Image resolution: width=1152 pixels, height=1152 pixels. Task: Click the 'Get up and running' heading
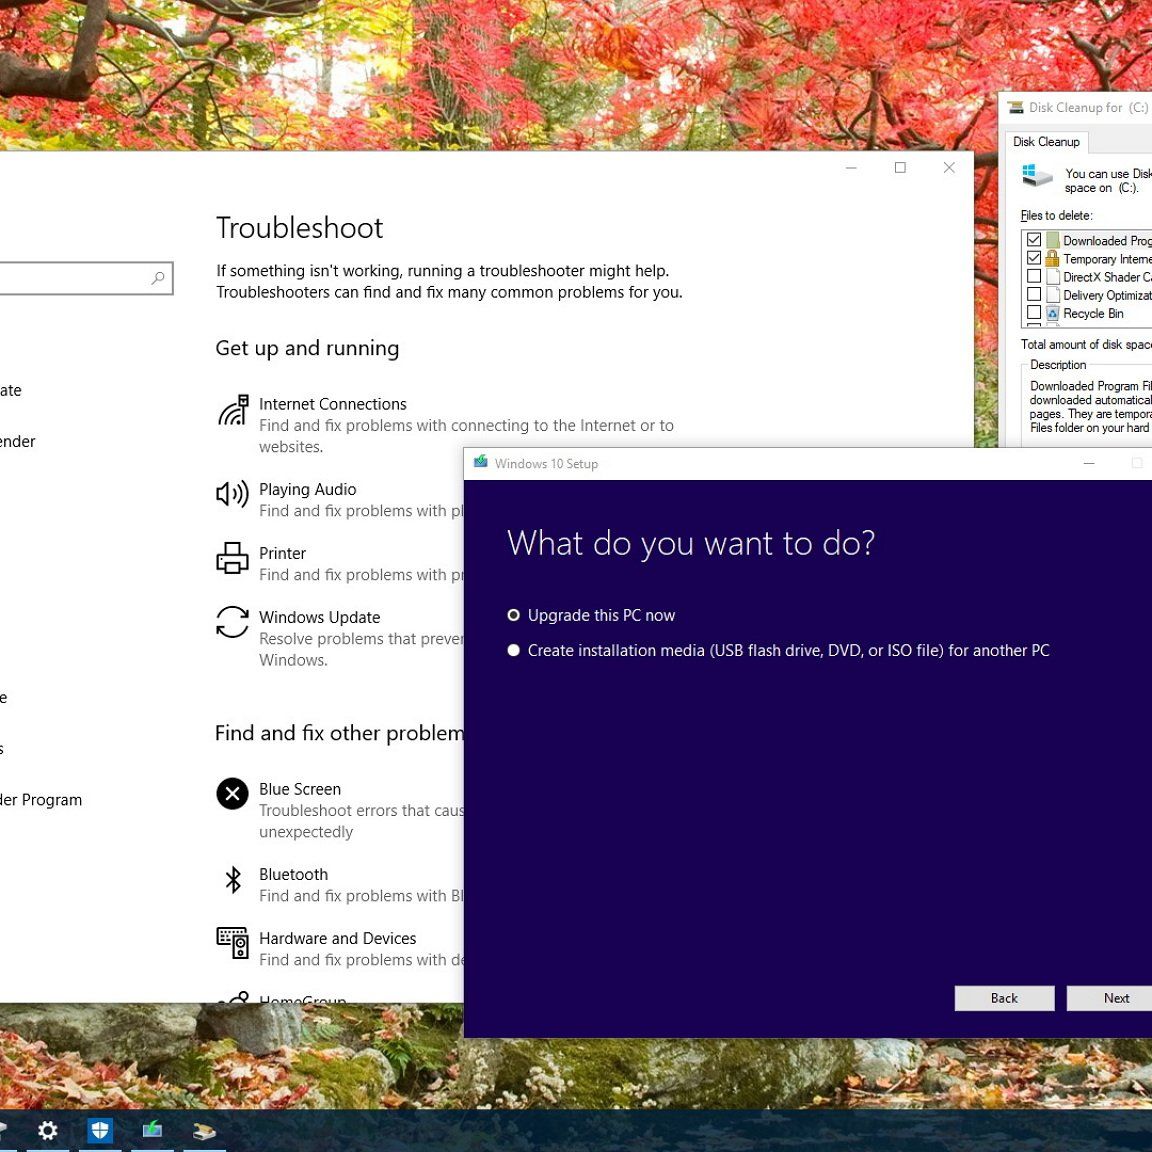[307, 348]
